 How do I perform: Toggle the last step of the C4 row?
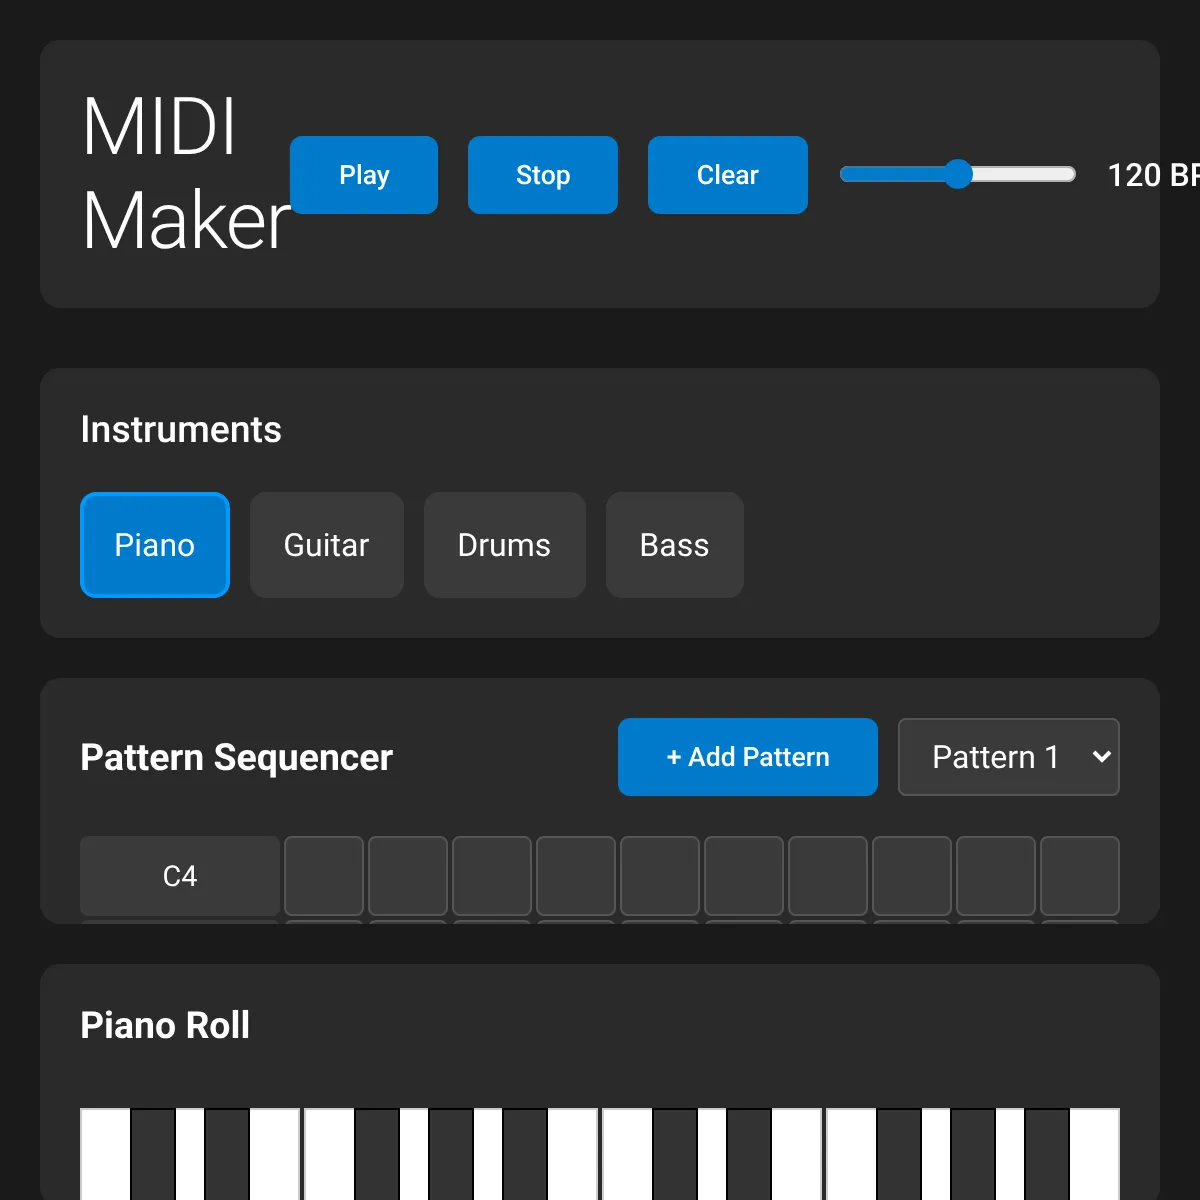1080,876
